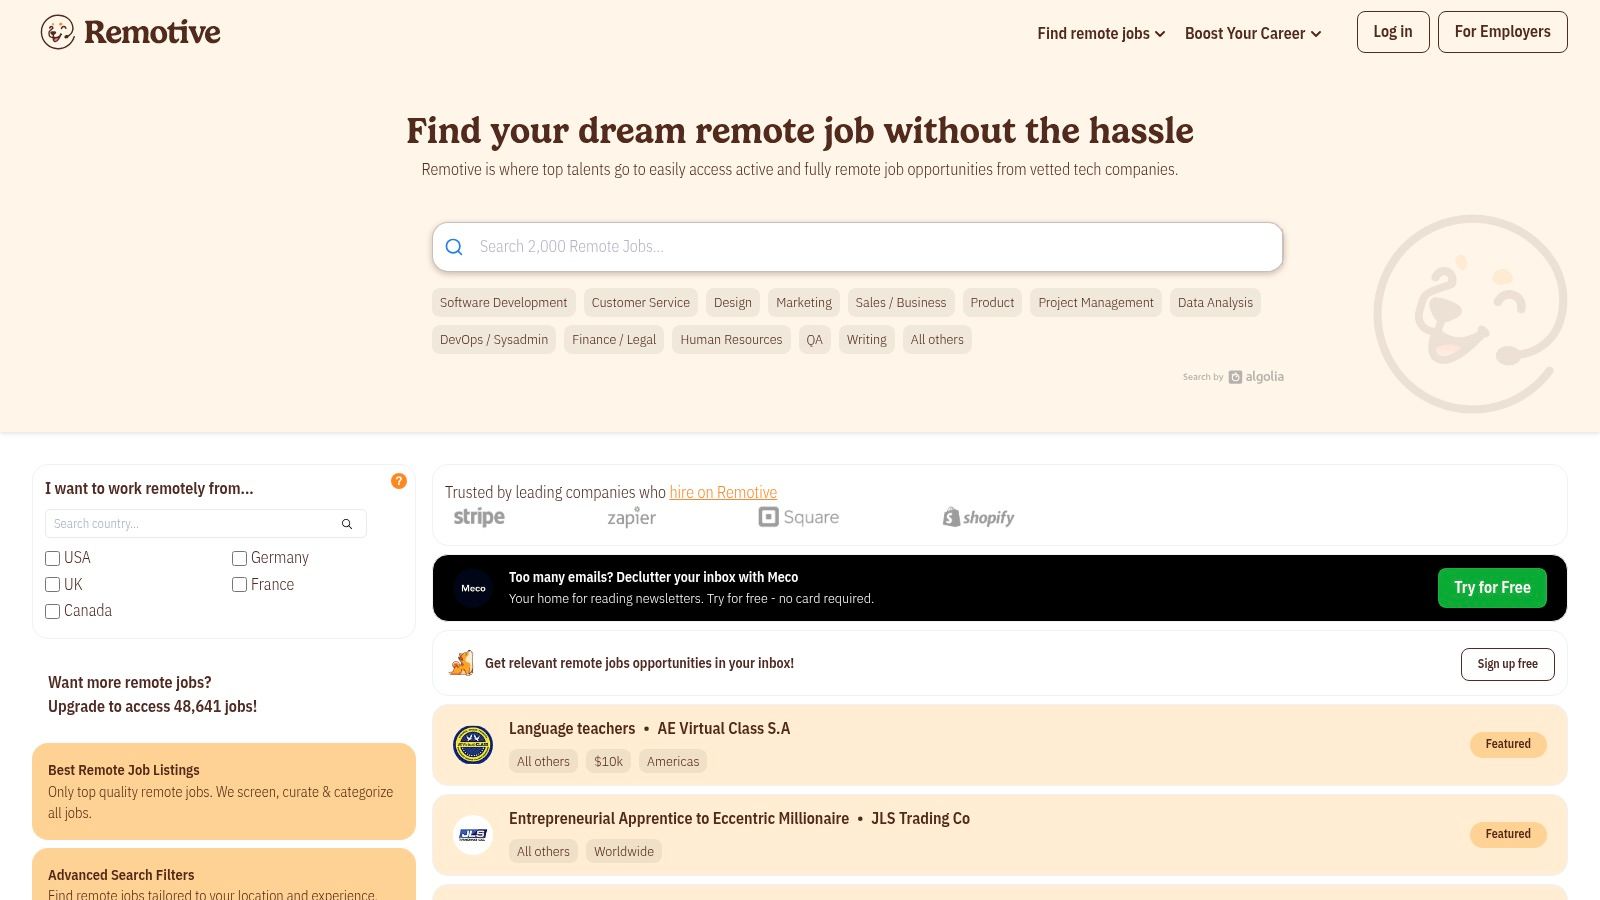Choose the Human Resources category
The width and height of the screenshot is (1600, 900).
[x=731, y=340]
